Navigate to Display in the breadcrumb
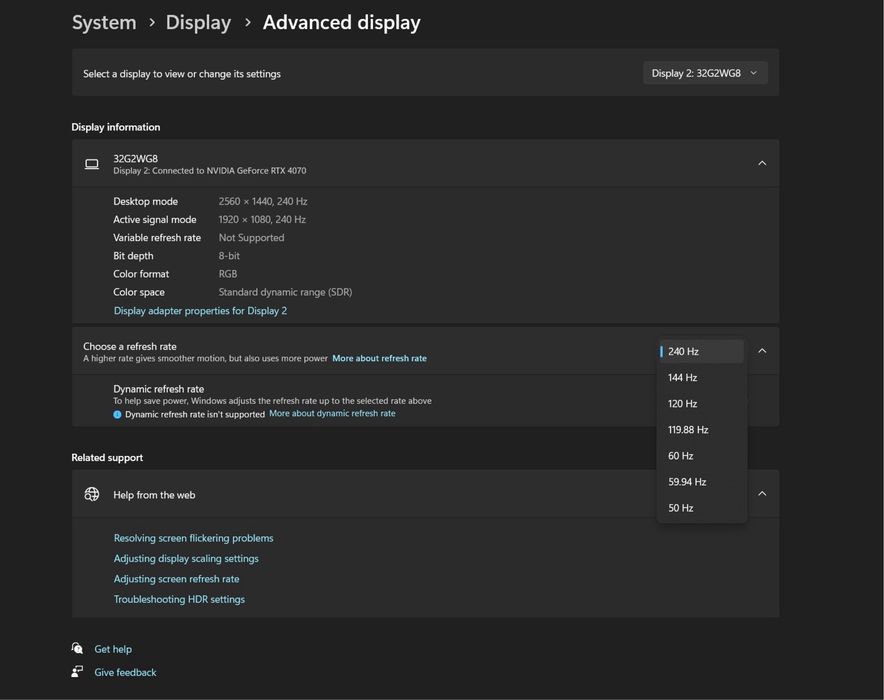The height and width of the screenshot is (700, 884). coord(198,22)
